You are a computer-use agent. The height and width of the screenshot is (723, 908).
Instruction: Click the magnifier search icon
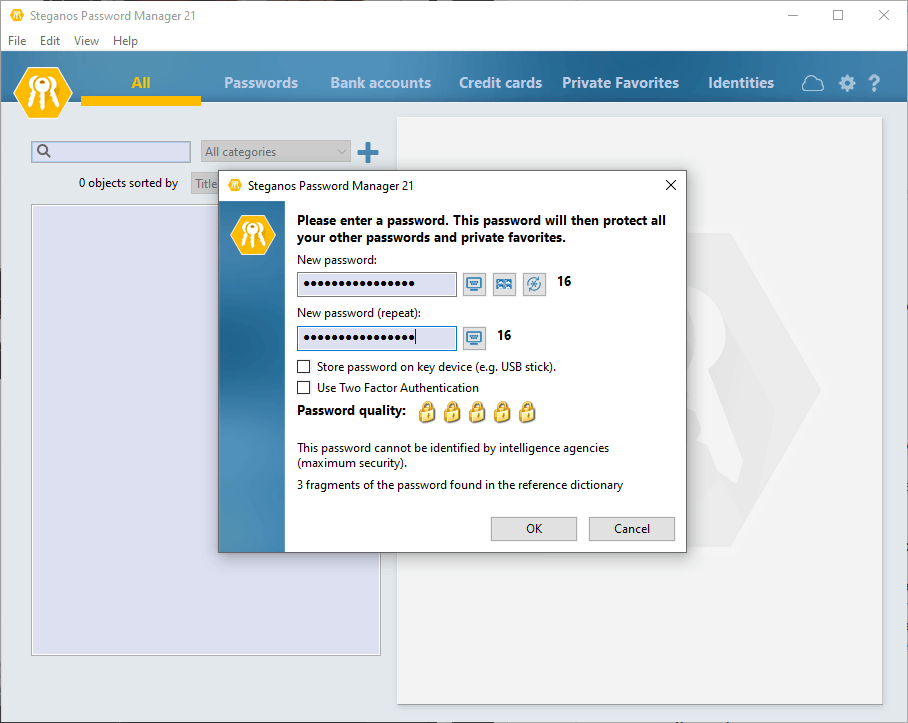pos(44,151)
